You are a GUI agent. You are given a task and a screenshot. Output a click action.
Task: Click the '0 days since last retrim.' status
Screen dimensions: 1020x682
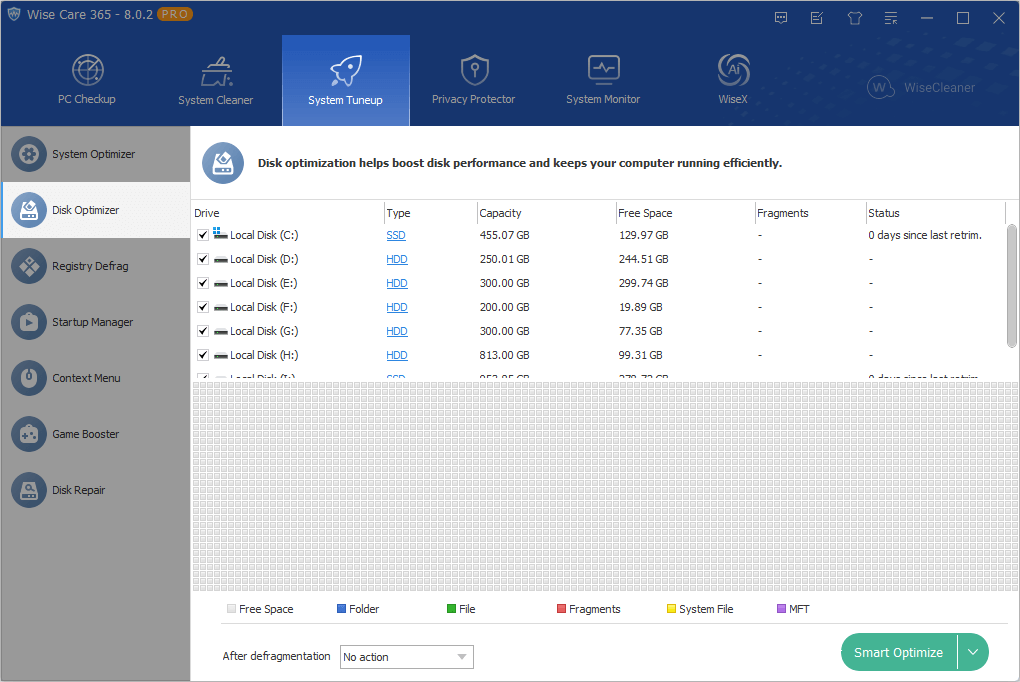(x=924, y=235)
